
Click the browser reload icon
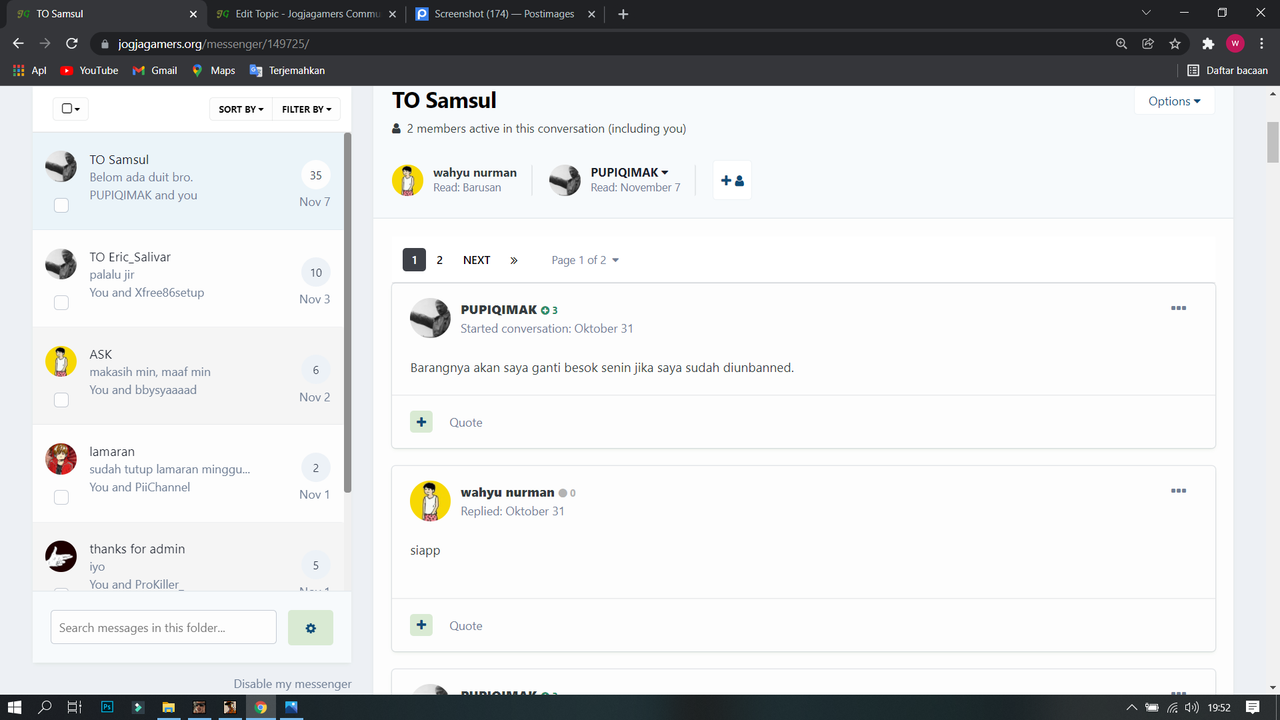(71, 43)
